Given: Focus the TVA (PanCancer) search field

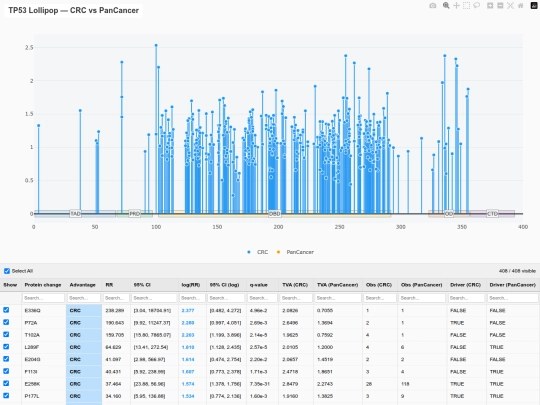Looking at the screenshot, I should 338,298.
